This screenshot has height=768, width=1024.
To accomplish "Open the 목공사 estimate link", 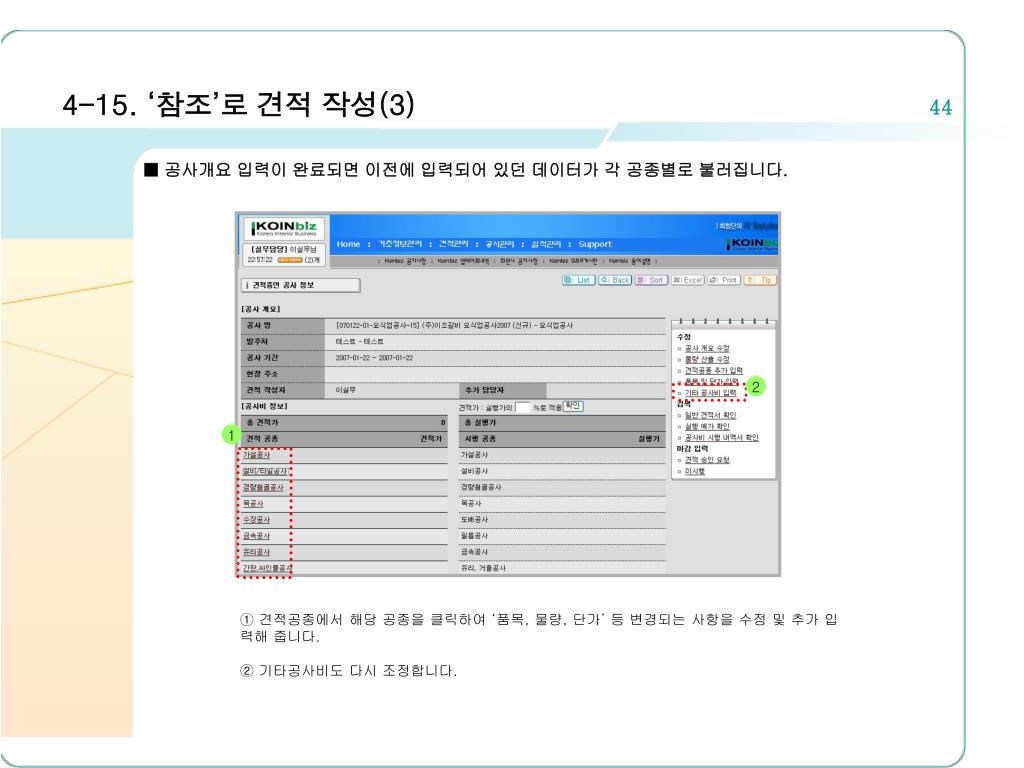I will click(x=253, y=504).
